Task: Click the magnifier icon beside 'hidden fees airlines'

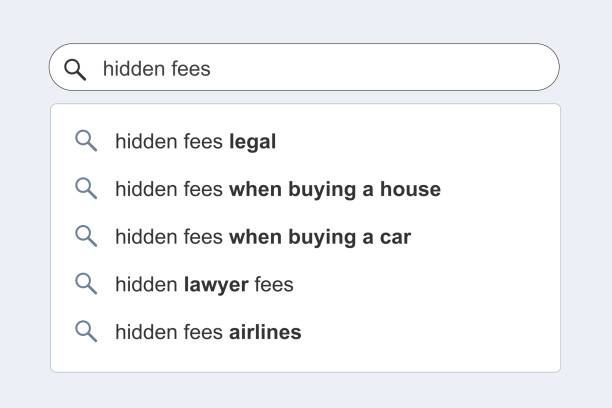Action: coord(86,332)
